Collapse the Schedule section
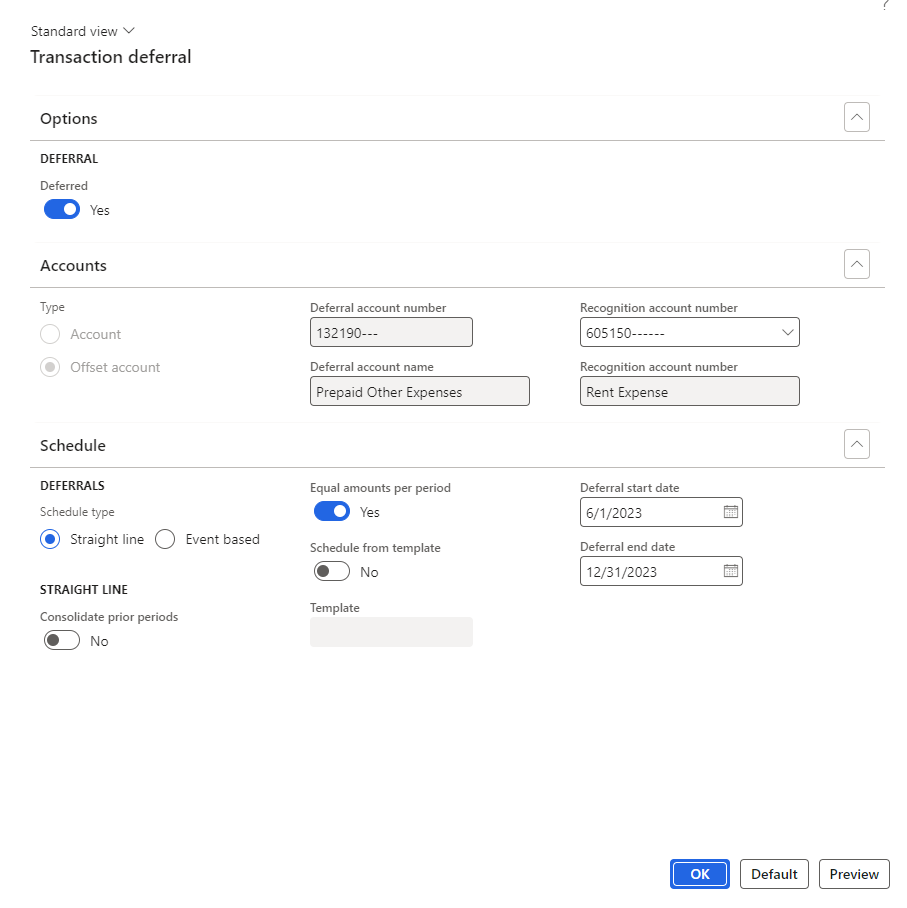The width and height of the screenshot is (907, 908). click(x=856, y=445)
